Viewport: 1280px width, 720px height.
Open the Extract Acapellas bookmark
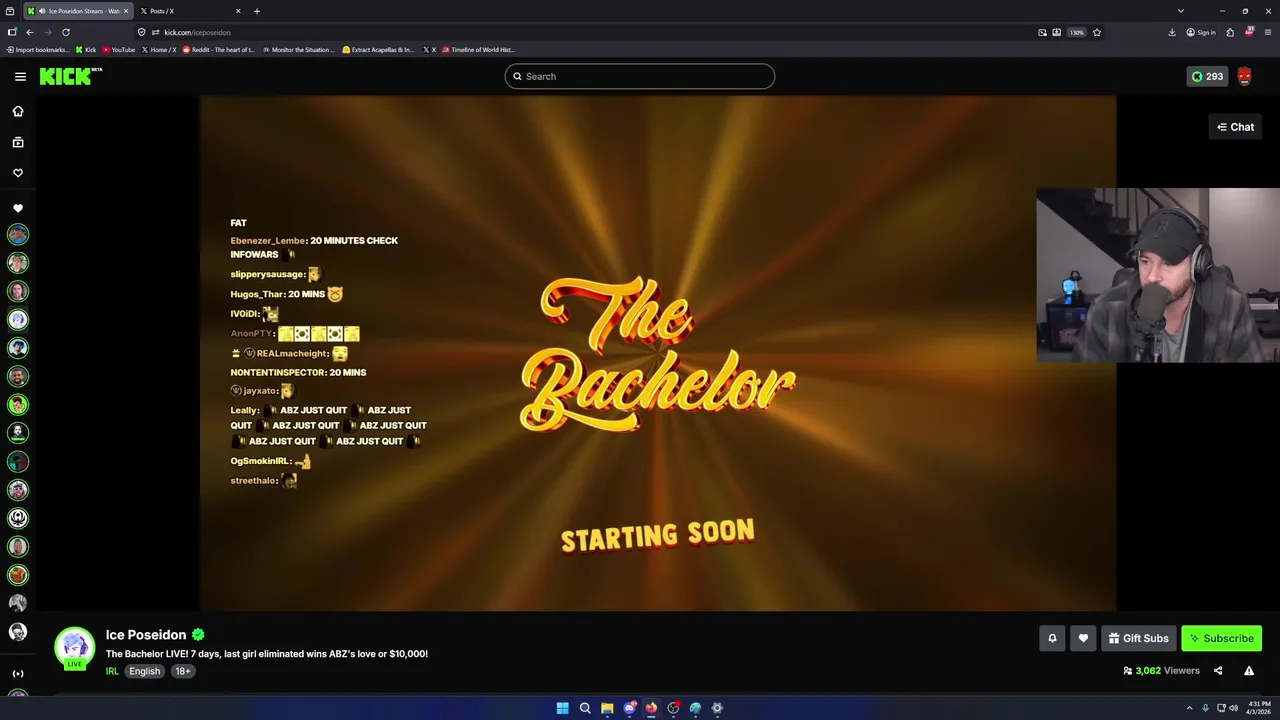click(378, 49)
